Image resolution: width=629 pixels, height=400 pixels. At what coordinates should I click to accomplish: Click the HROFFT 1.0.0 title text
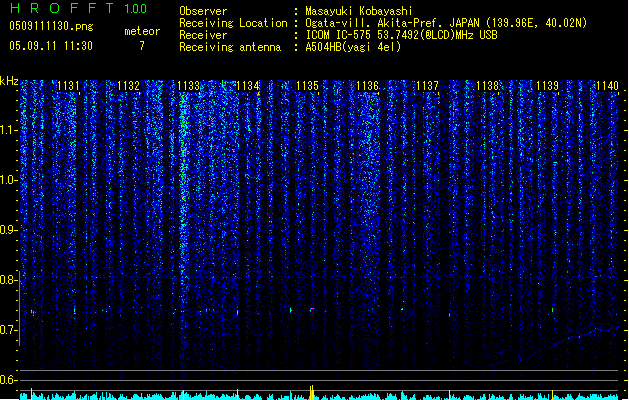(78, 8)
